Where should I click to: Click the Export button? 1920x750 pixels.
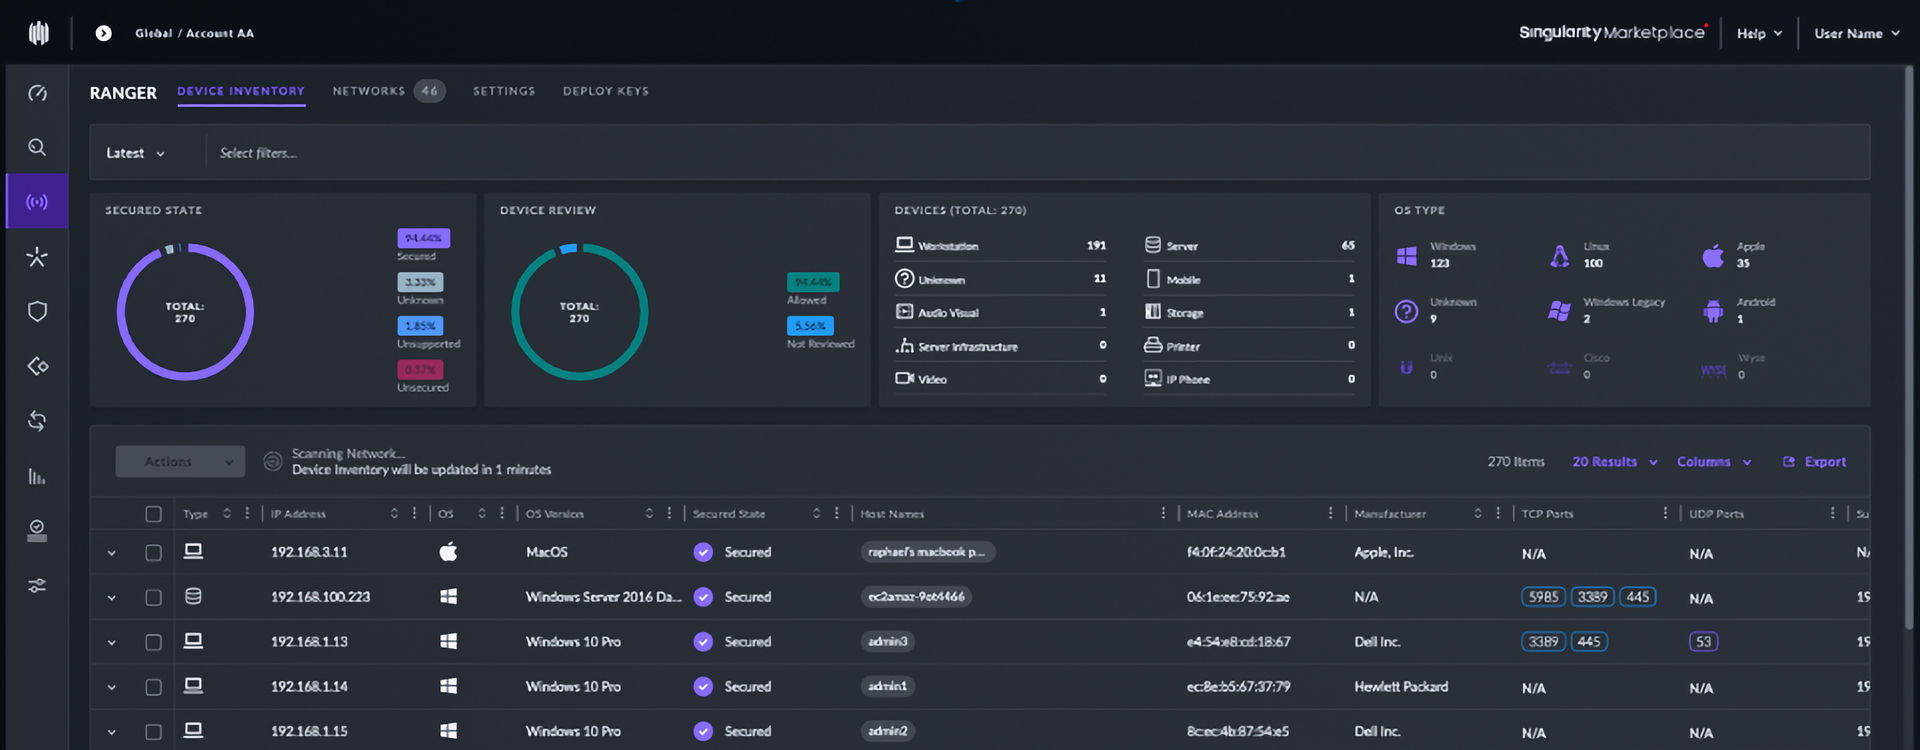(x=1814, y=462)
